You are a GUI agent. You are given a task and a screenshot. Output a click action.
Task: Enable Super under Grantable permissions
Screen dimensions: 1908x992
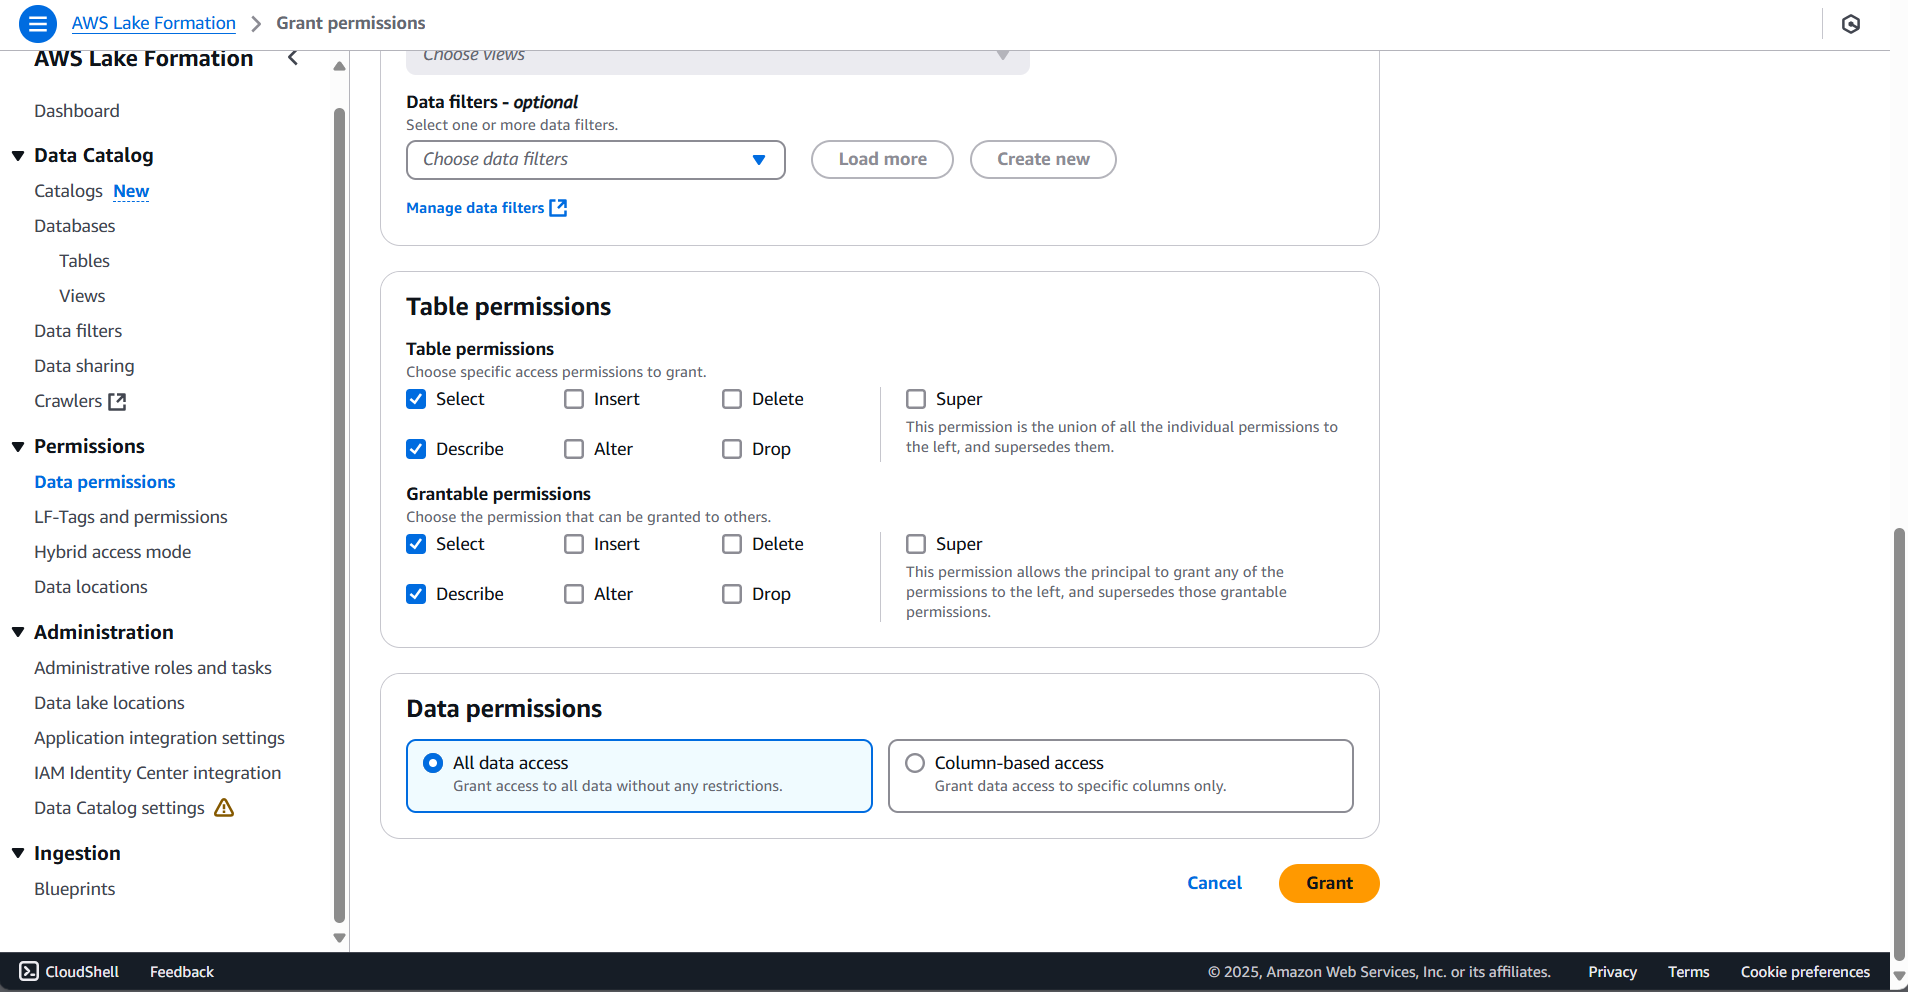(x=916, y=544)
